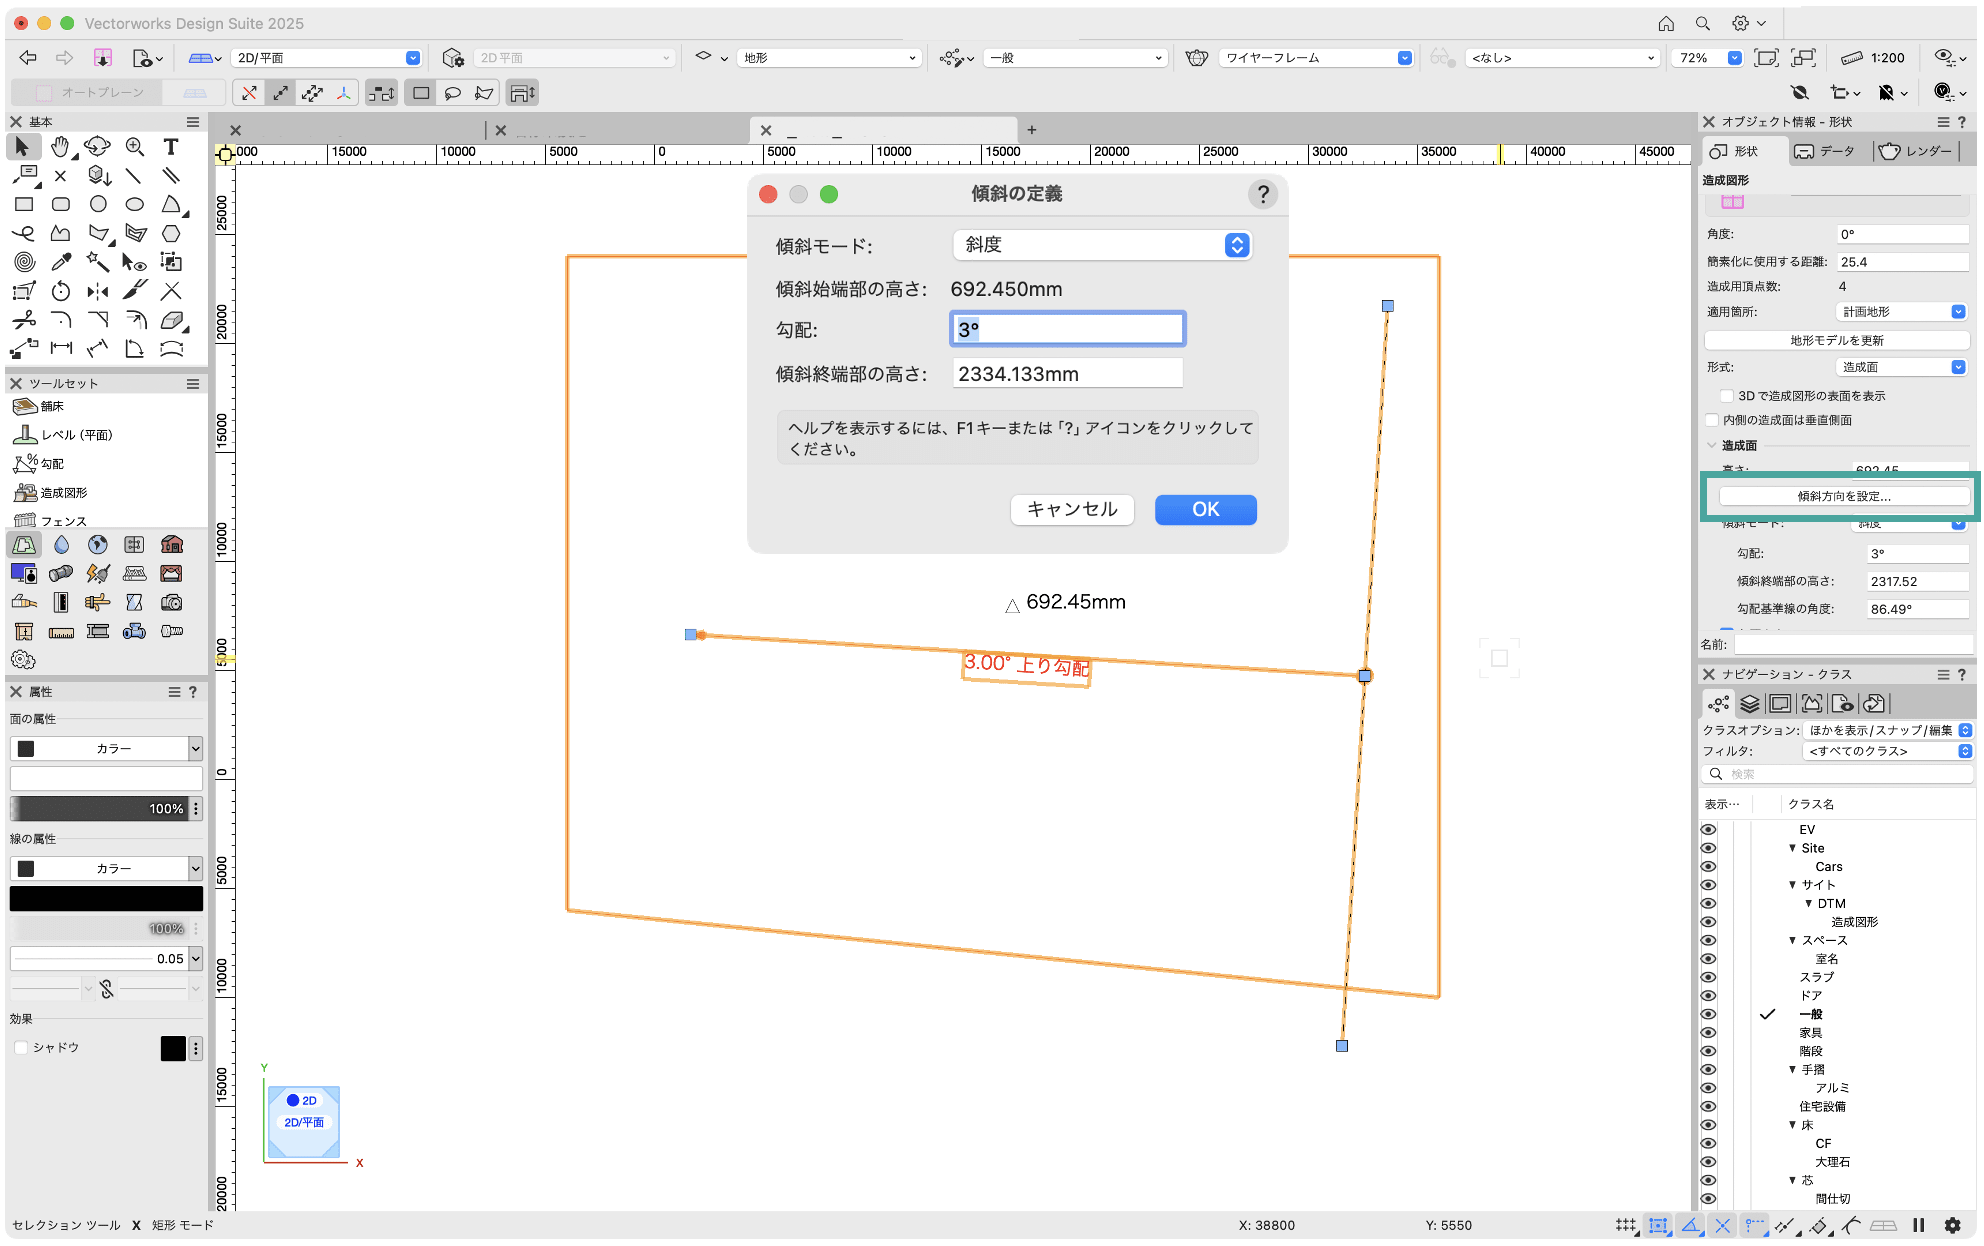Viewport: 1984px width, 1246px height.
Task: Select the Text tool
Action: click(171, 147)
